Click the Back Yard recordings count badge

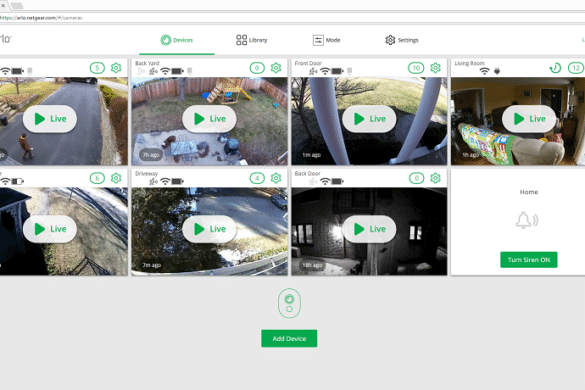click(257, 68)
